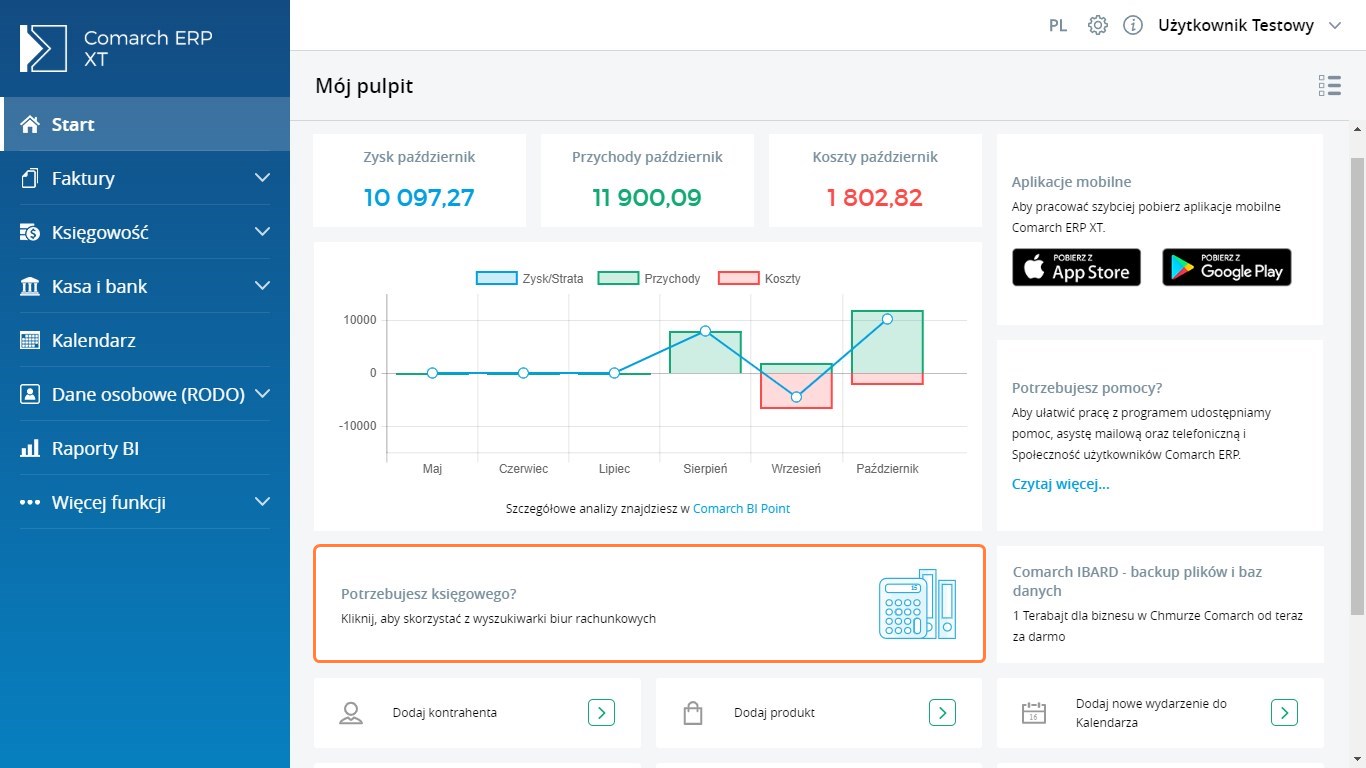The width and height of the screenshot is (1366, 768).
Task: Open dashboard layout list icon
Action: pyautogui.click(x=1329, y=85)
